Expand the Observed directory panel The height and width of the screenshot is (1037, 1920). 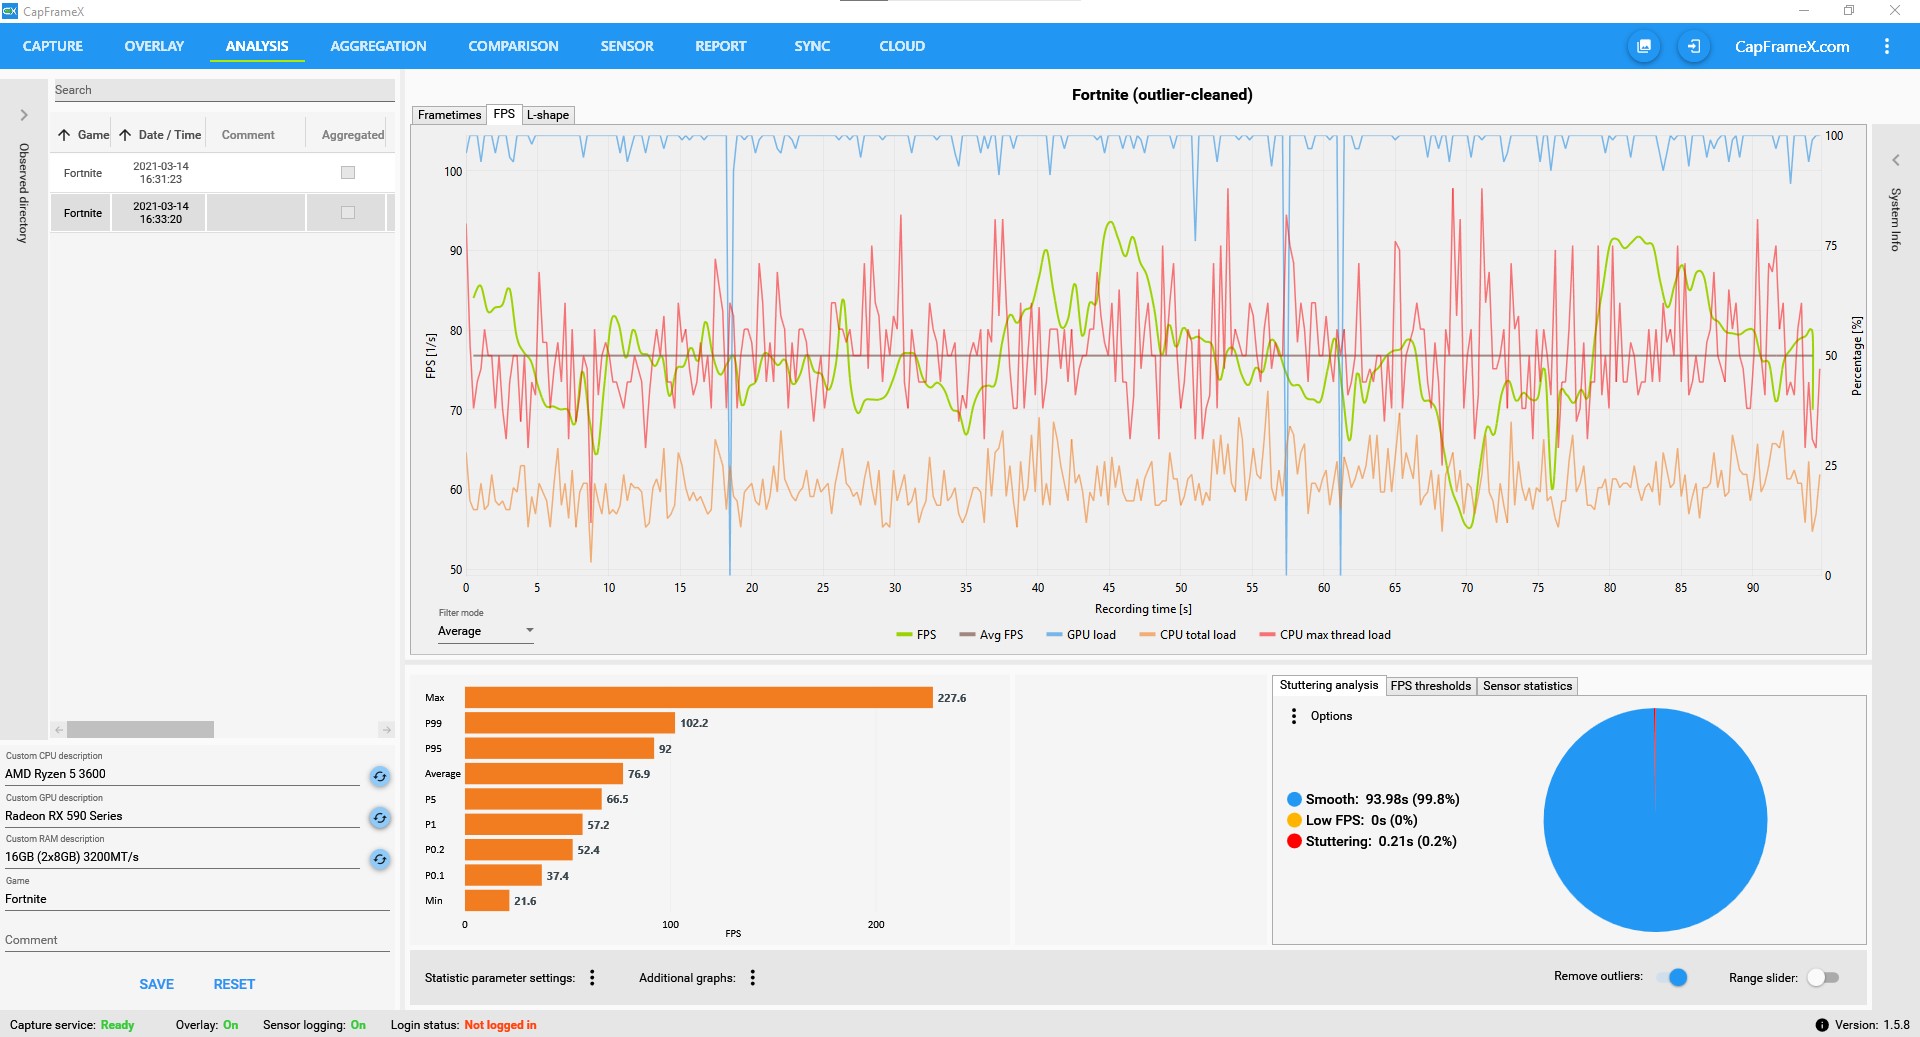point(24,115)
